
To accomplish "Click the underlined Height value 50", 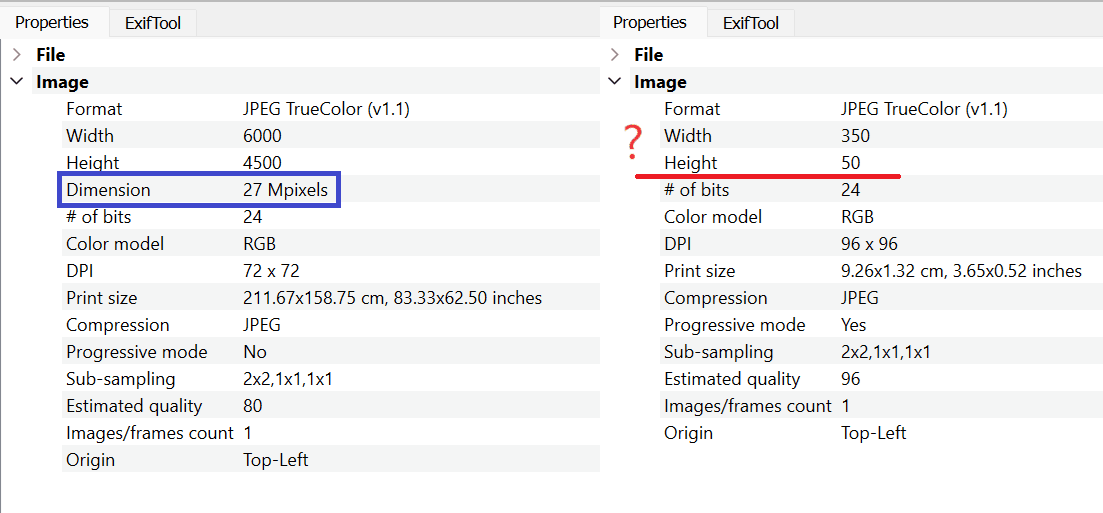I will pyautogui.click(x=850, y=163).
